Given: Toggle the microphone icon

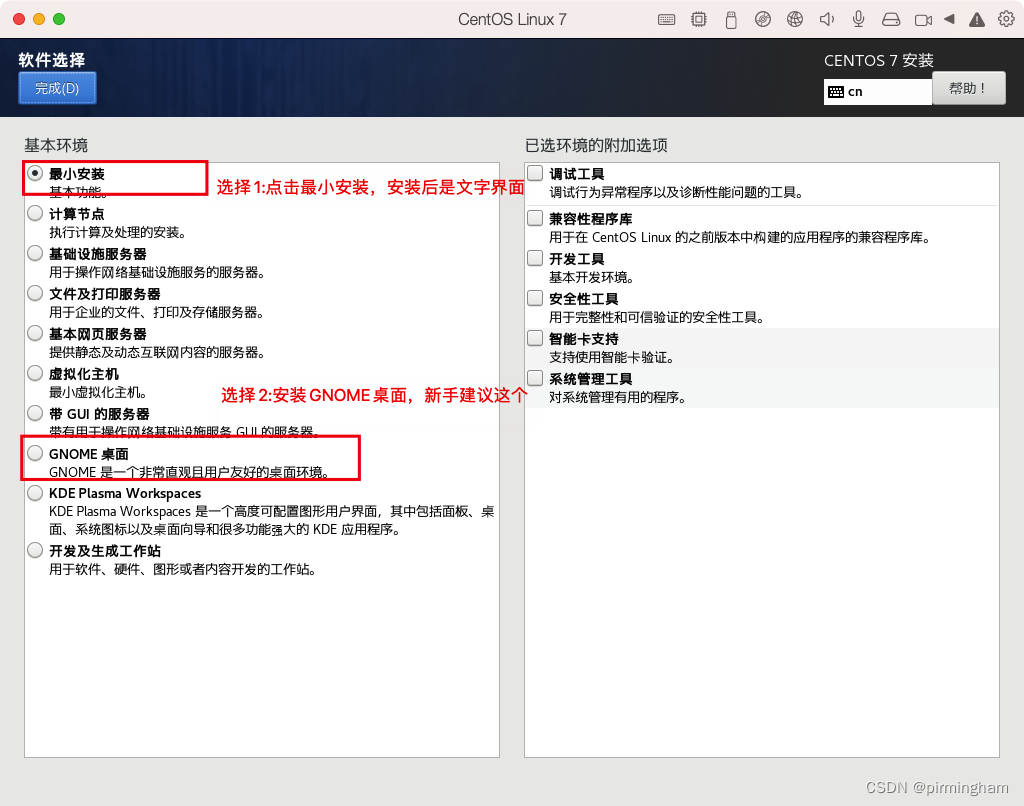Looking at the screenshot, I should 859,20.
